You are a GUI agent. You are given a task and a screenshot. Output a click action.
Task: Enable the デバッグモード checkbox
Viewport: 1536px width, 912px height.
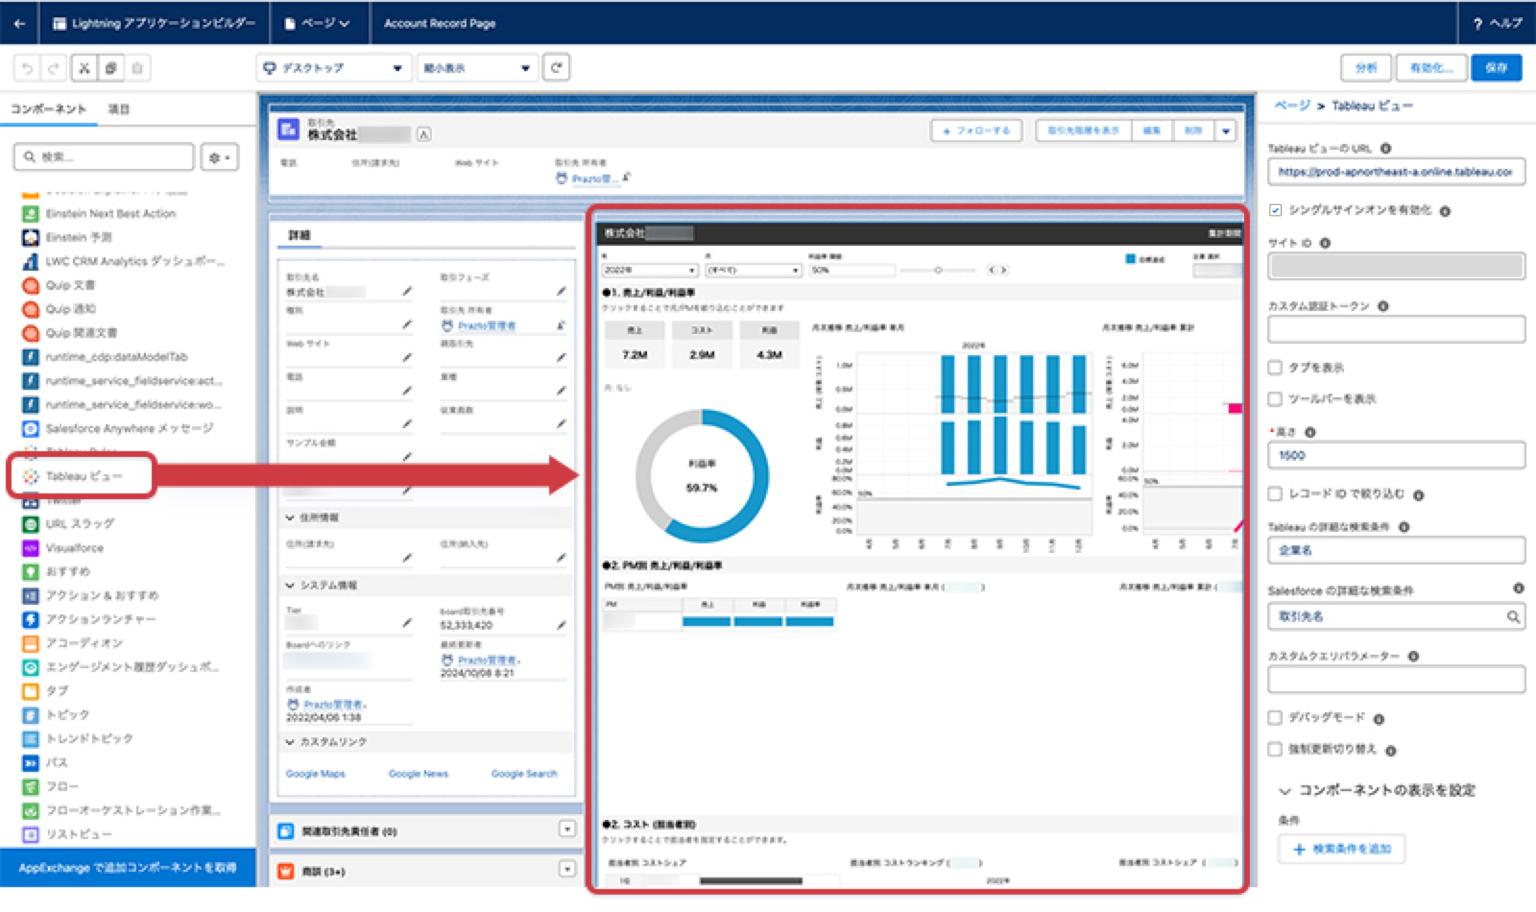[1275, 717]
